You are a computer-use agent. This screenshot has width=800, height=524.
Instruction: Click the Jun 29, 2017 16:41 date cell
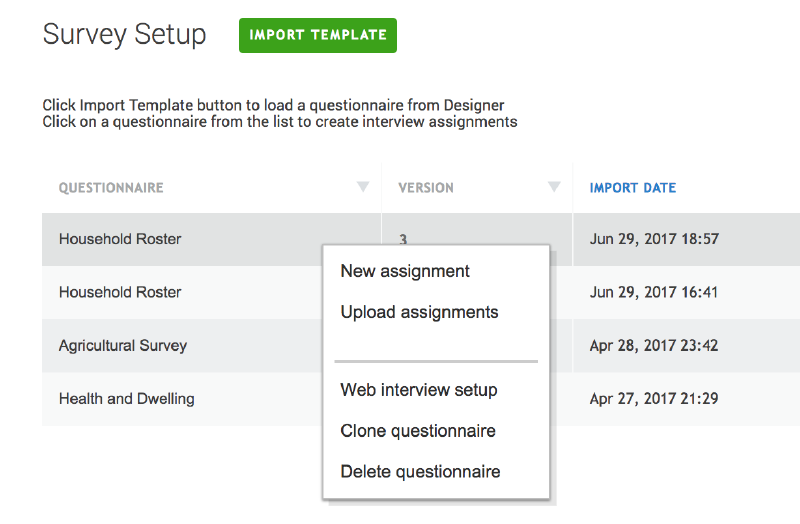(x=654, y=293)
